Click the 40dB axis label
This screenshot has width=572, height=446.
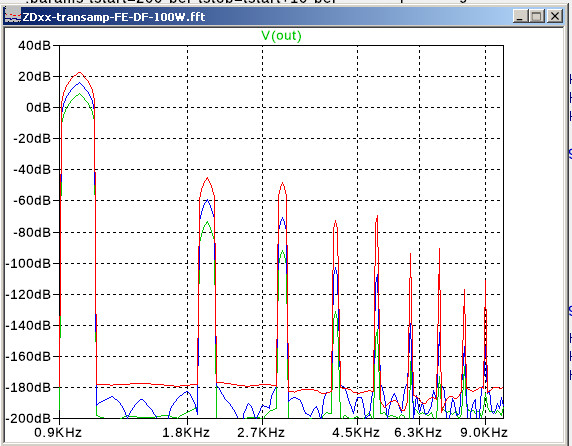pyautogui.click(x=34, y=46)
